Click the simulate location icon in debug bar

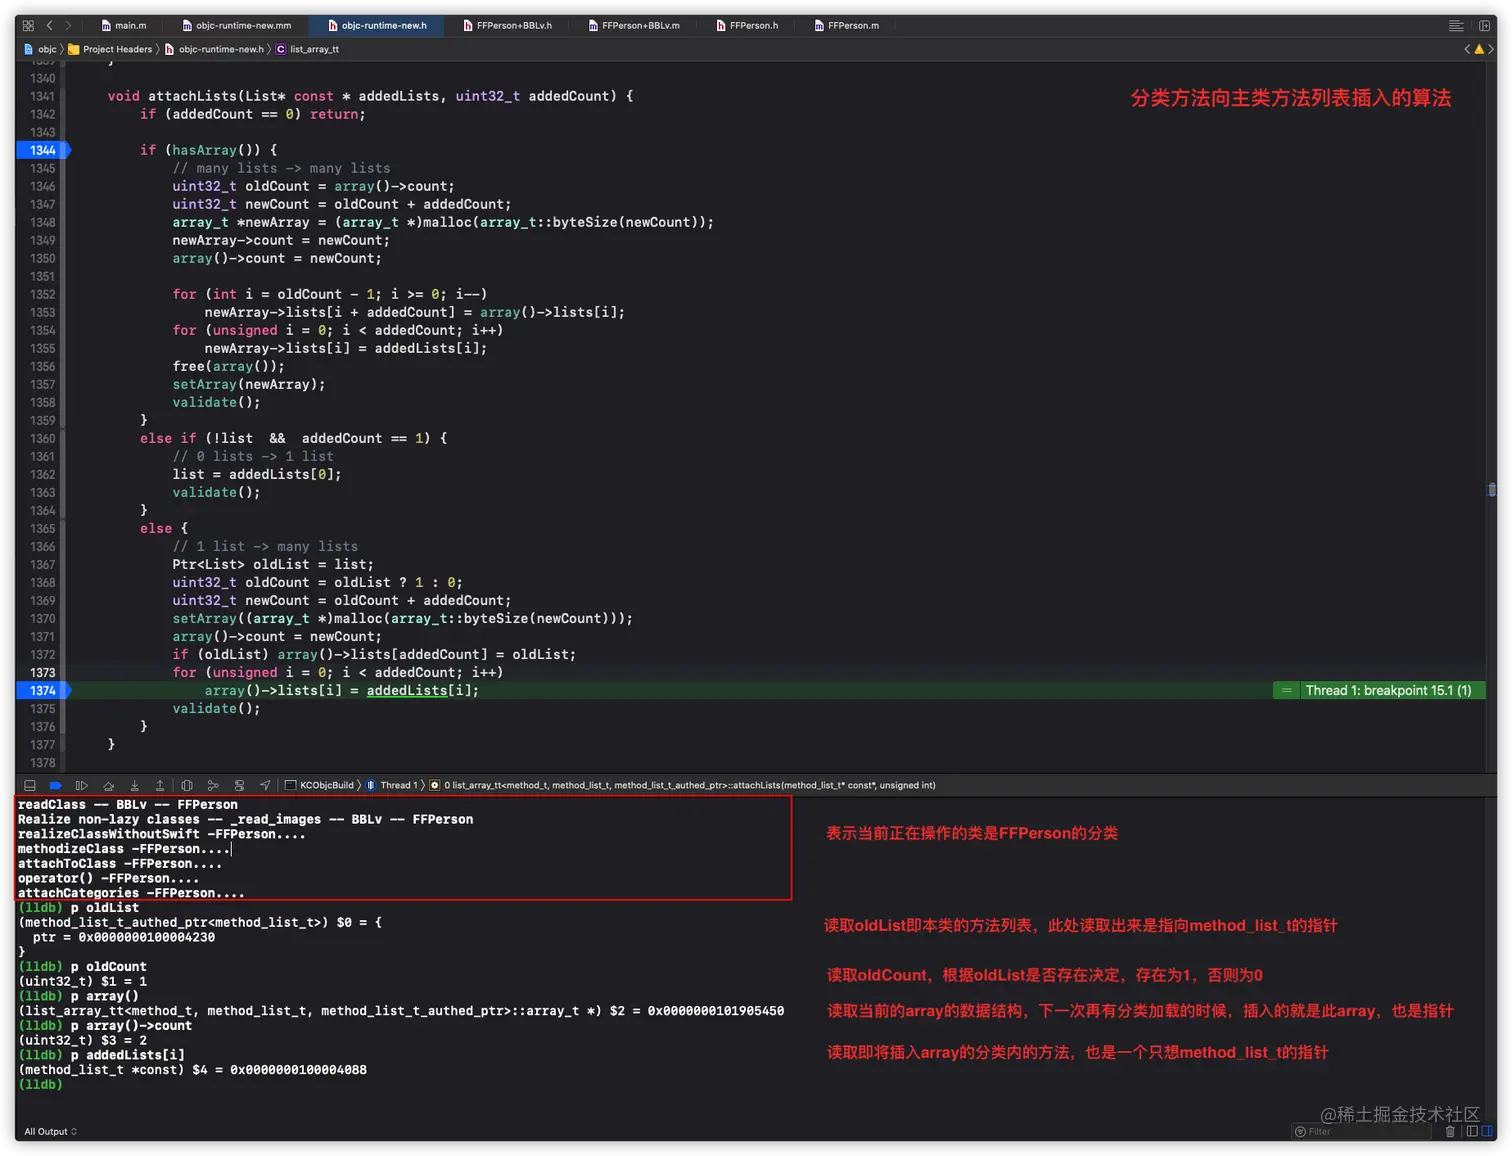pos(264,785)
